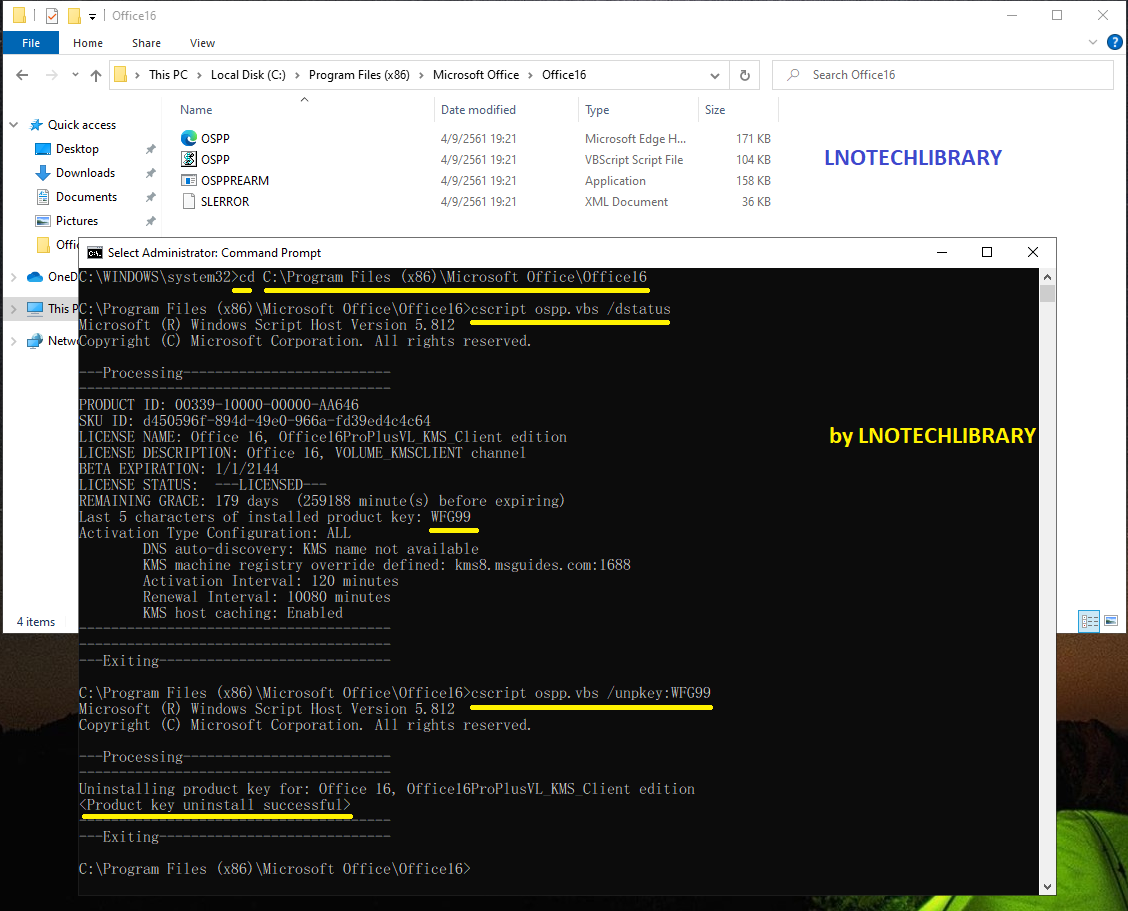Go back using the back arrow
Viewport: 1128px width, 911px height.
click(x=22, y=75)
